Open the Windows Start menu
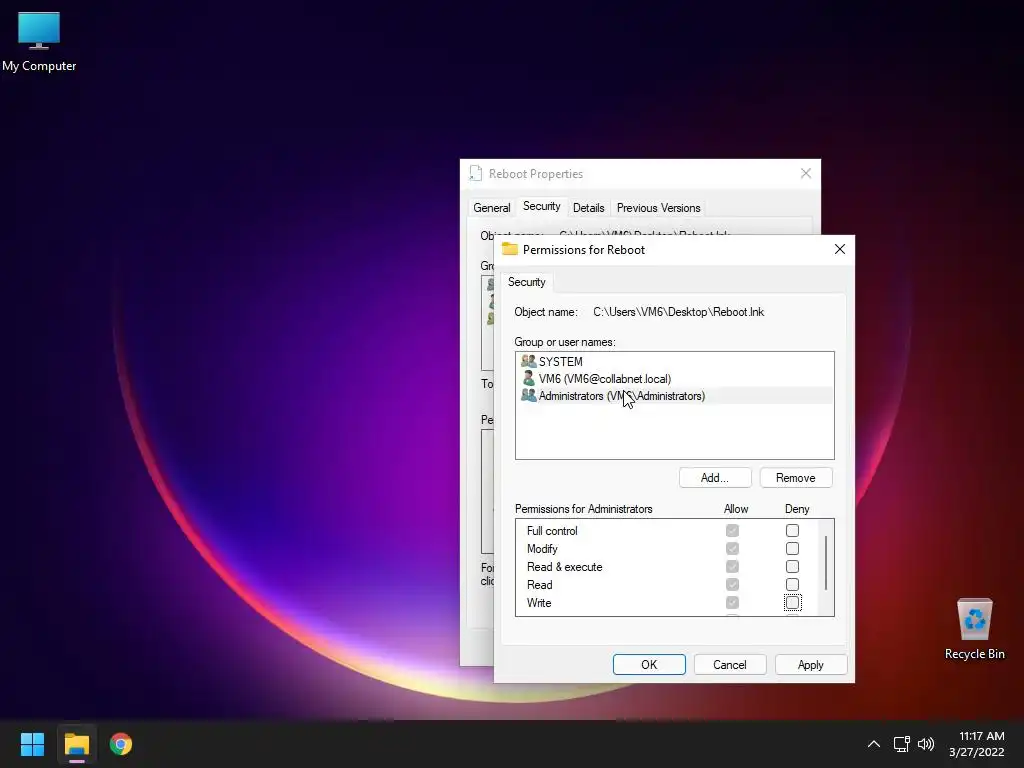This screenshot has height=768, width=1024. coord(32,744)
